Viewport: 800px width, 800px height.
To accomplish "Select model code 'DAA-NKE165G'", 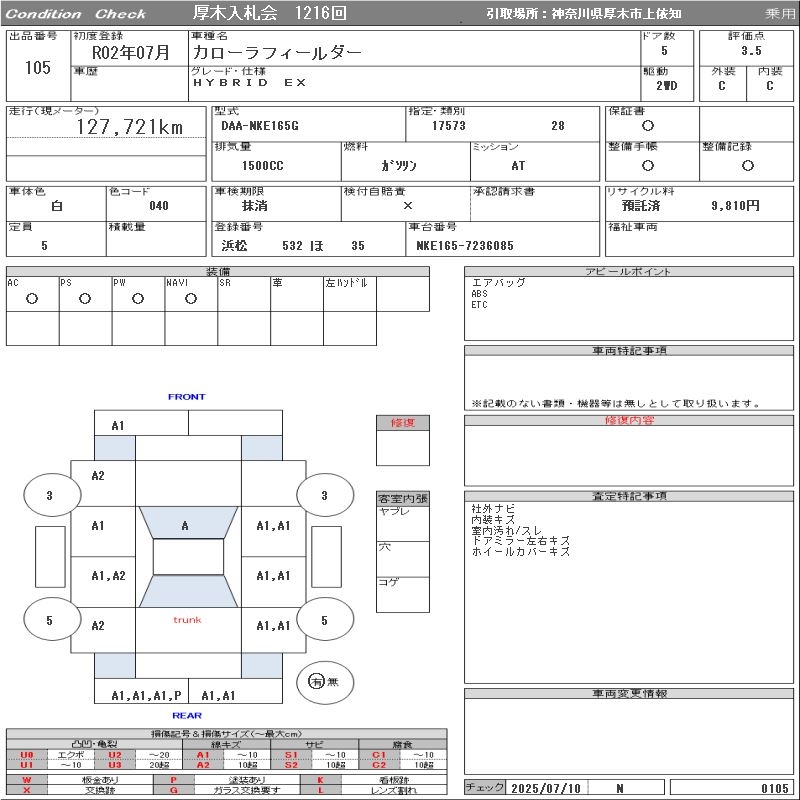I will pyautogui.click(x=260, y=126).
